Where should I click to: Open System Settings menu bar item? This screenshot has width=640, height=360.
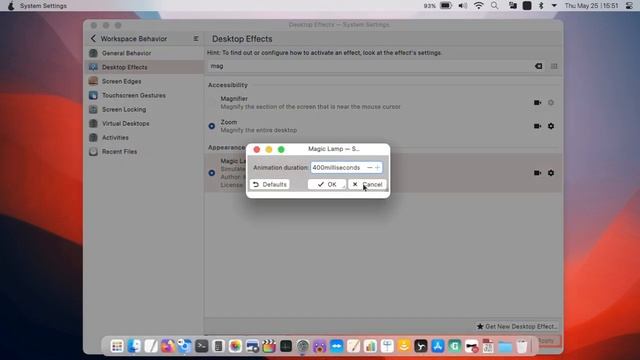[x=43, y=6]
